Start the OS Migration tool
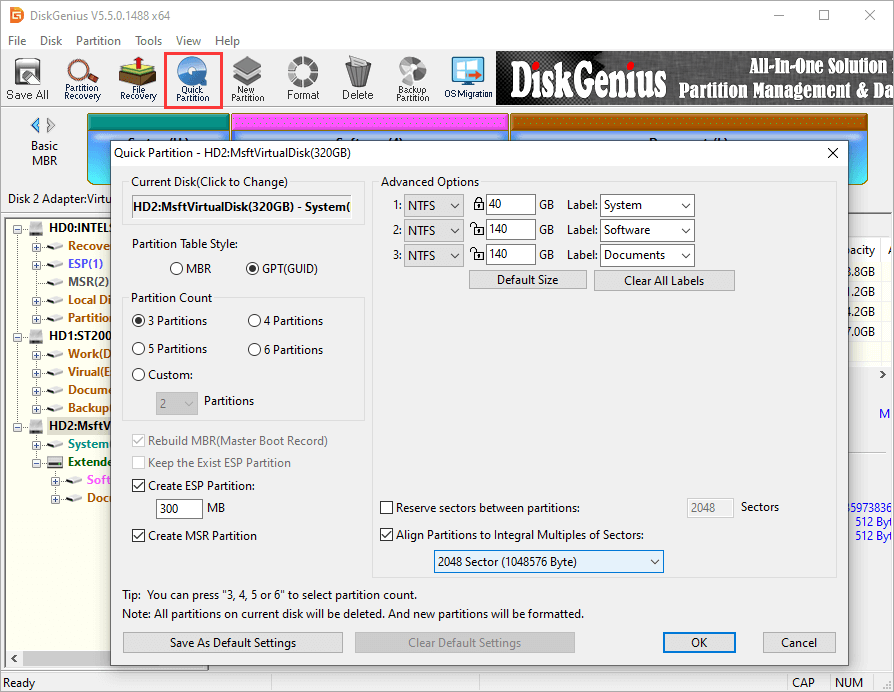This screenshot has width=894, height=692. tap(468, 79)
